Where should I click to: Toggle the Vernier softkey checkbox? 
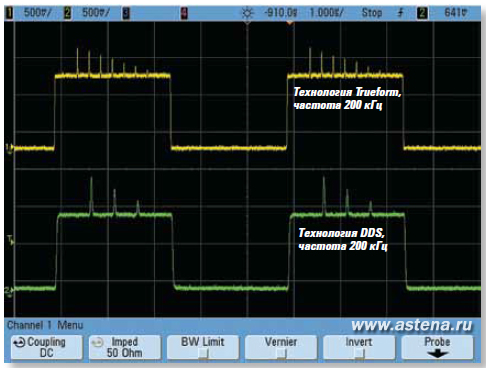click(281, 352)
